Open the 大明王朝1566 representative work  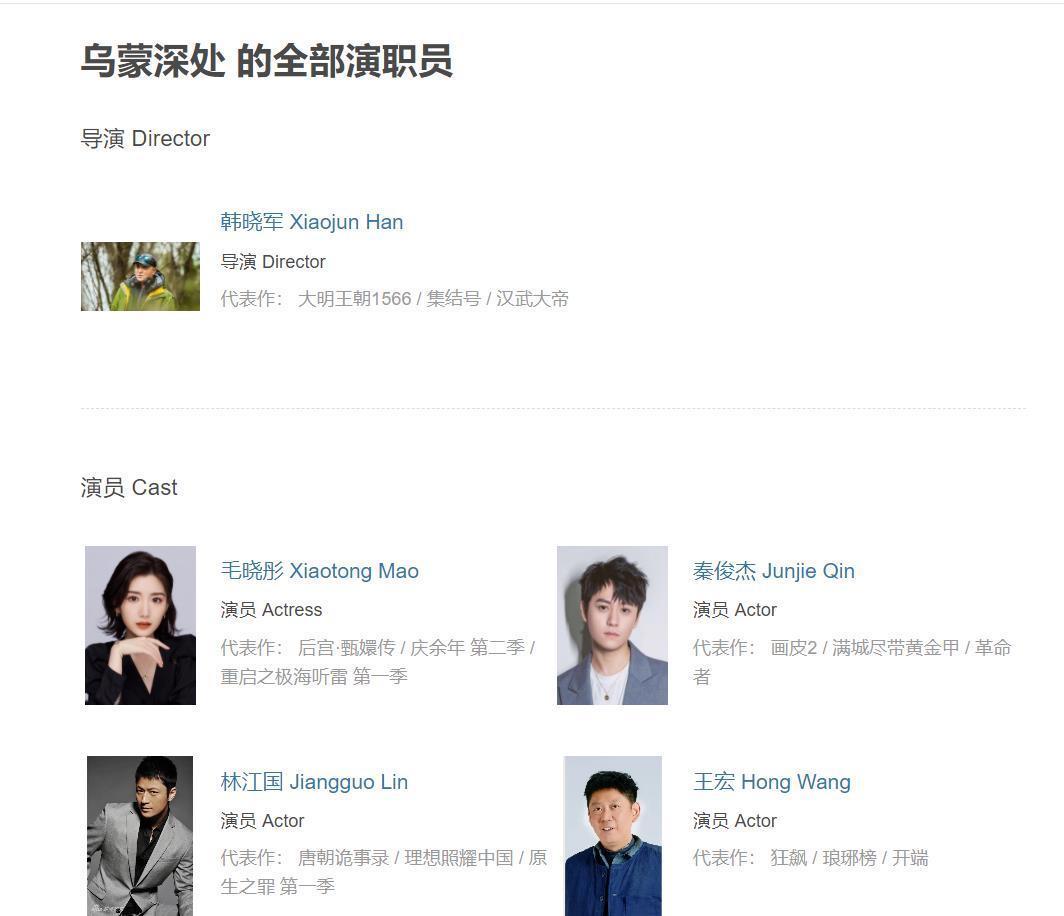click(354, 299)
